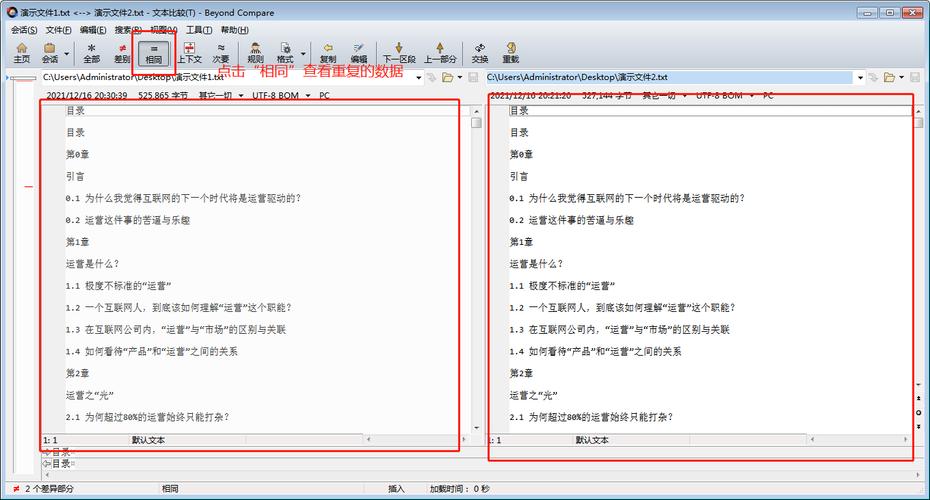
Task: Jump to 下一区段 next section
Action: 399,53
